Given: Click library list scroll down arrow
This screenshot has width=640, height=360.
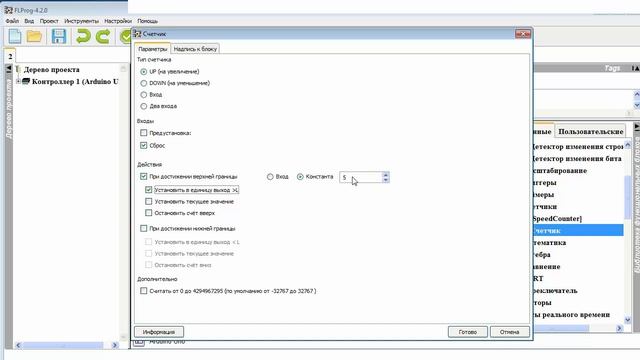Looking at the screenshot, I should coord(628,320).
